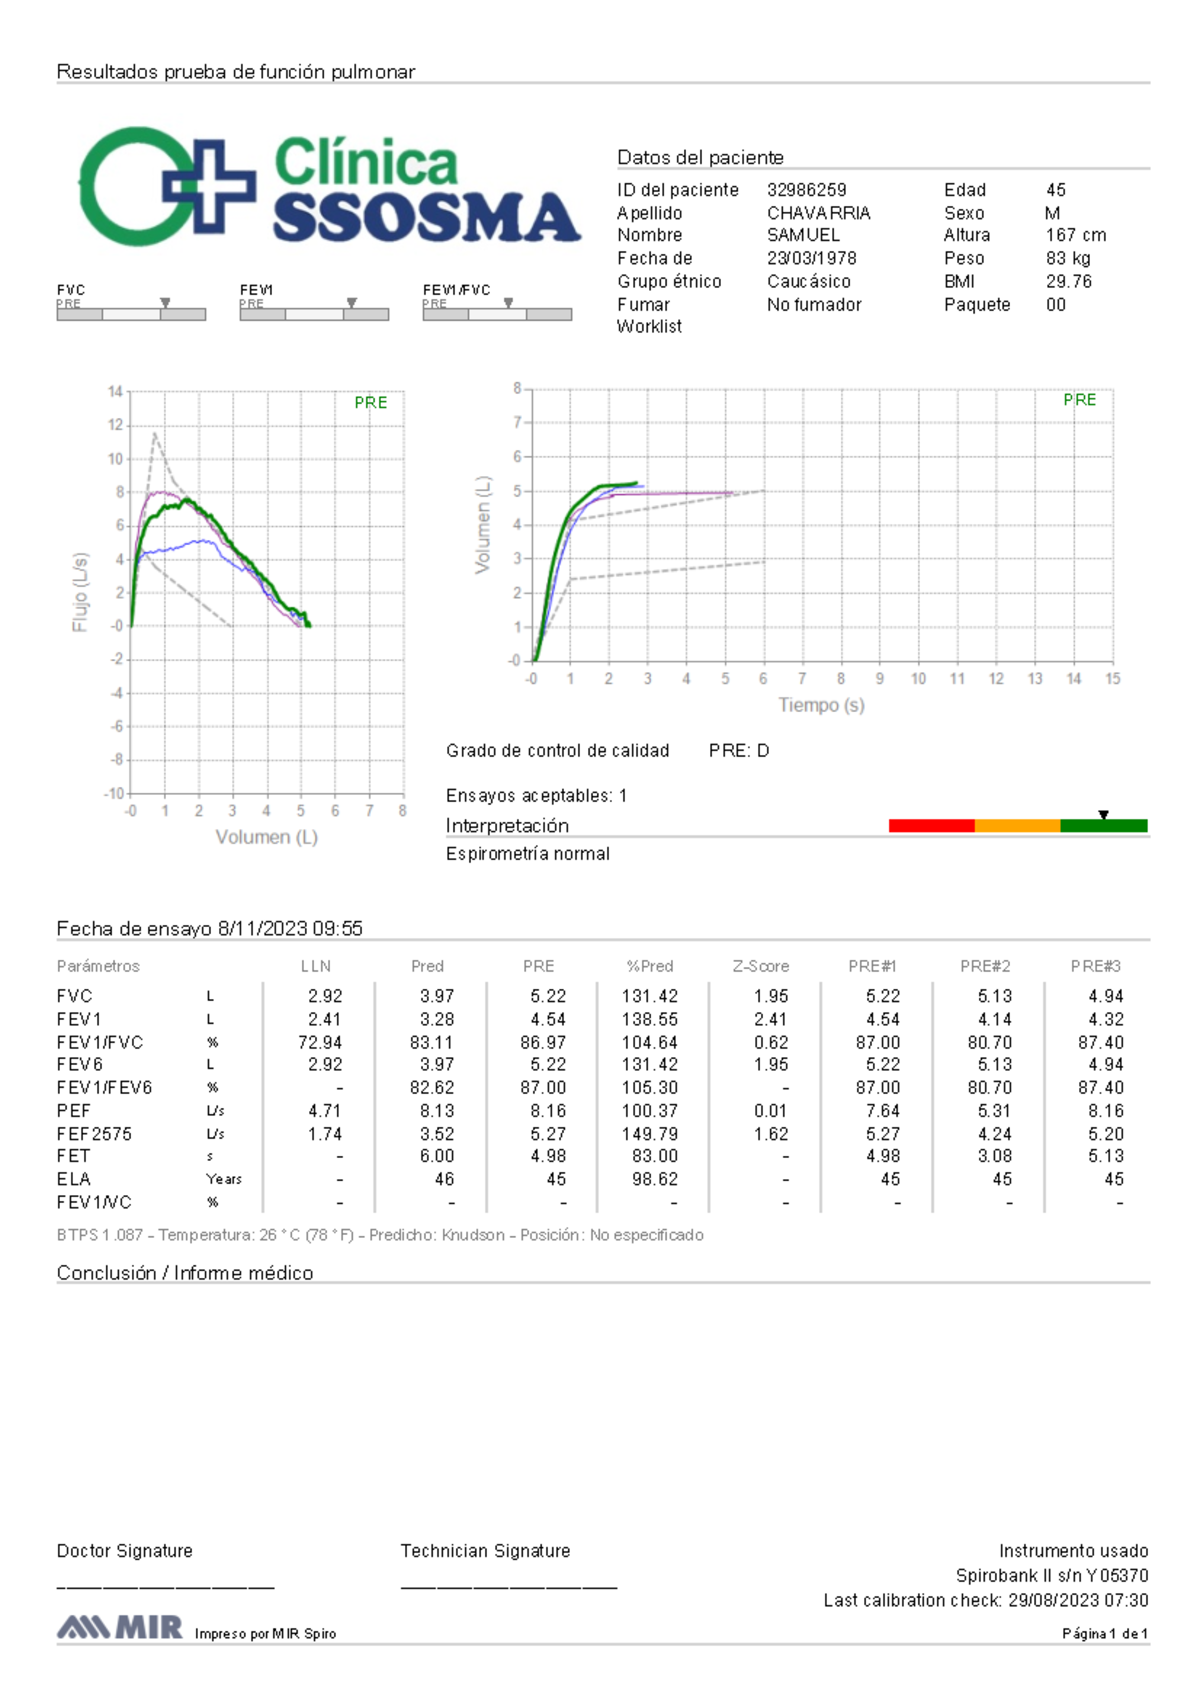Click the FET PRE#2 value 3.08
This screenshot has width=1200, height=1698.
[995, 1155]
